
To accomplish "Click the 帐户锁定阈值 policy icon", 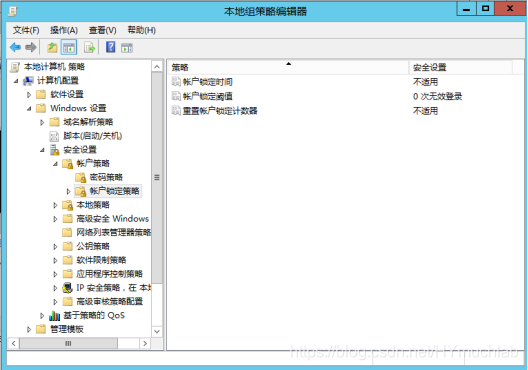I will 176,96.
